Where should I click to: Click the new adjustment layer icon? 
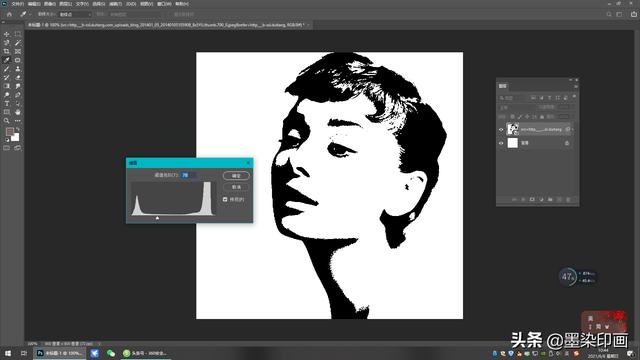pos(541,199)
